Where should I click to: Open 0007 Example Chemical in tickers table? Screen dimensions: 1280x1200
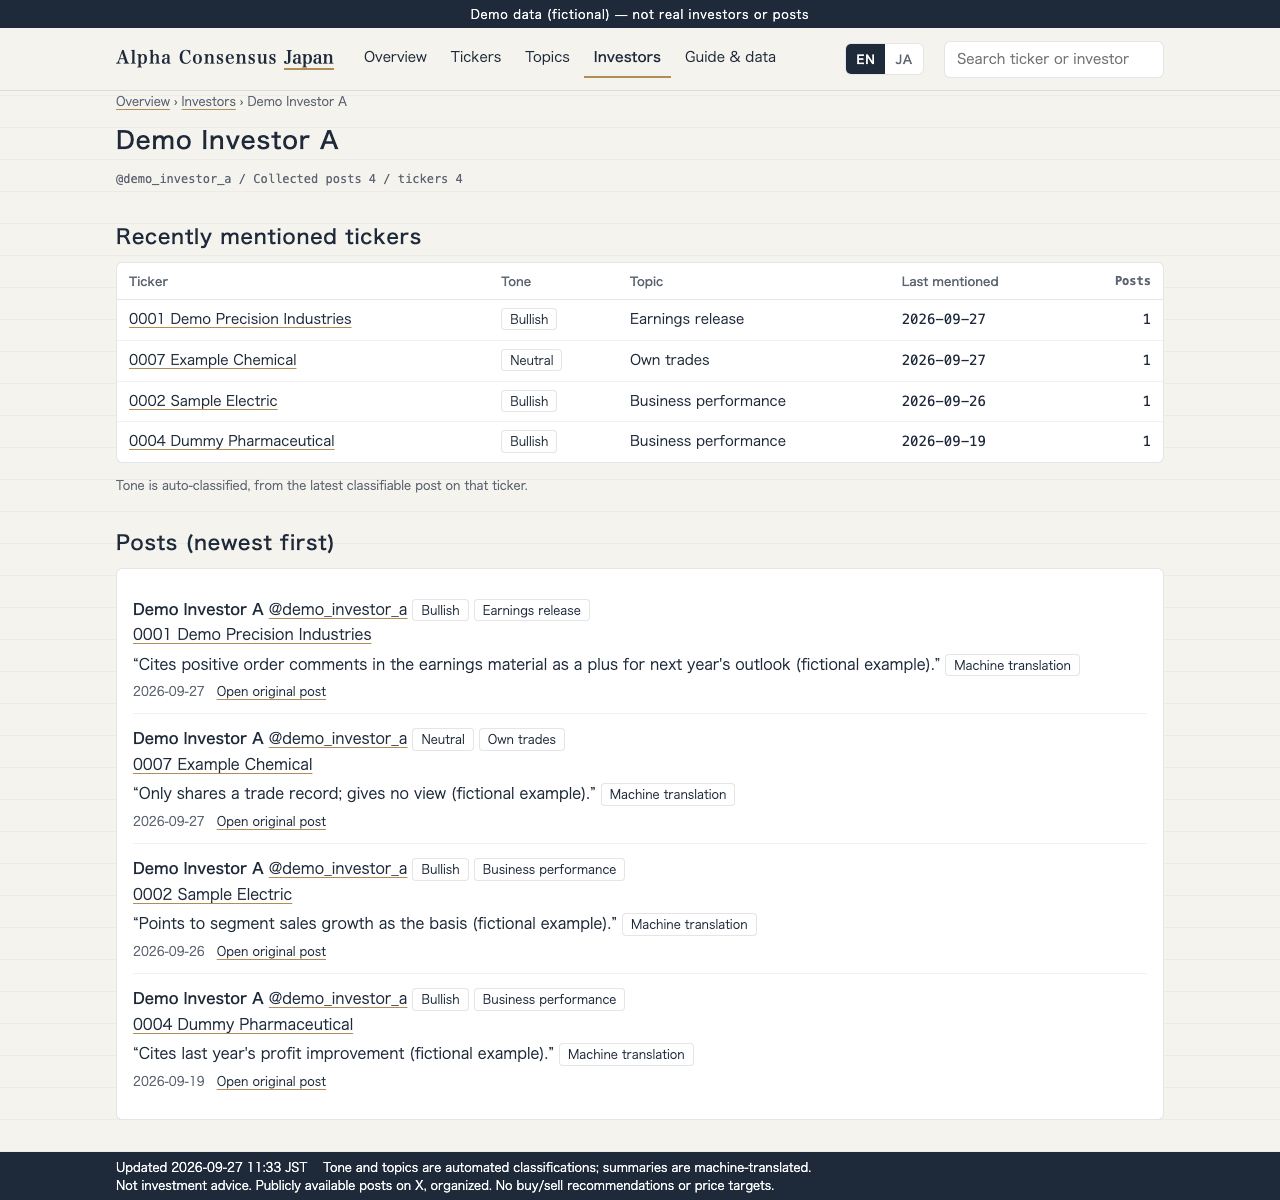pyautogui.click(x=213, y=360)
